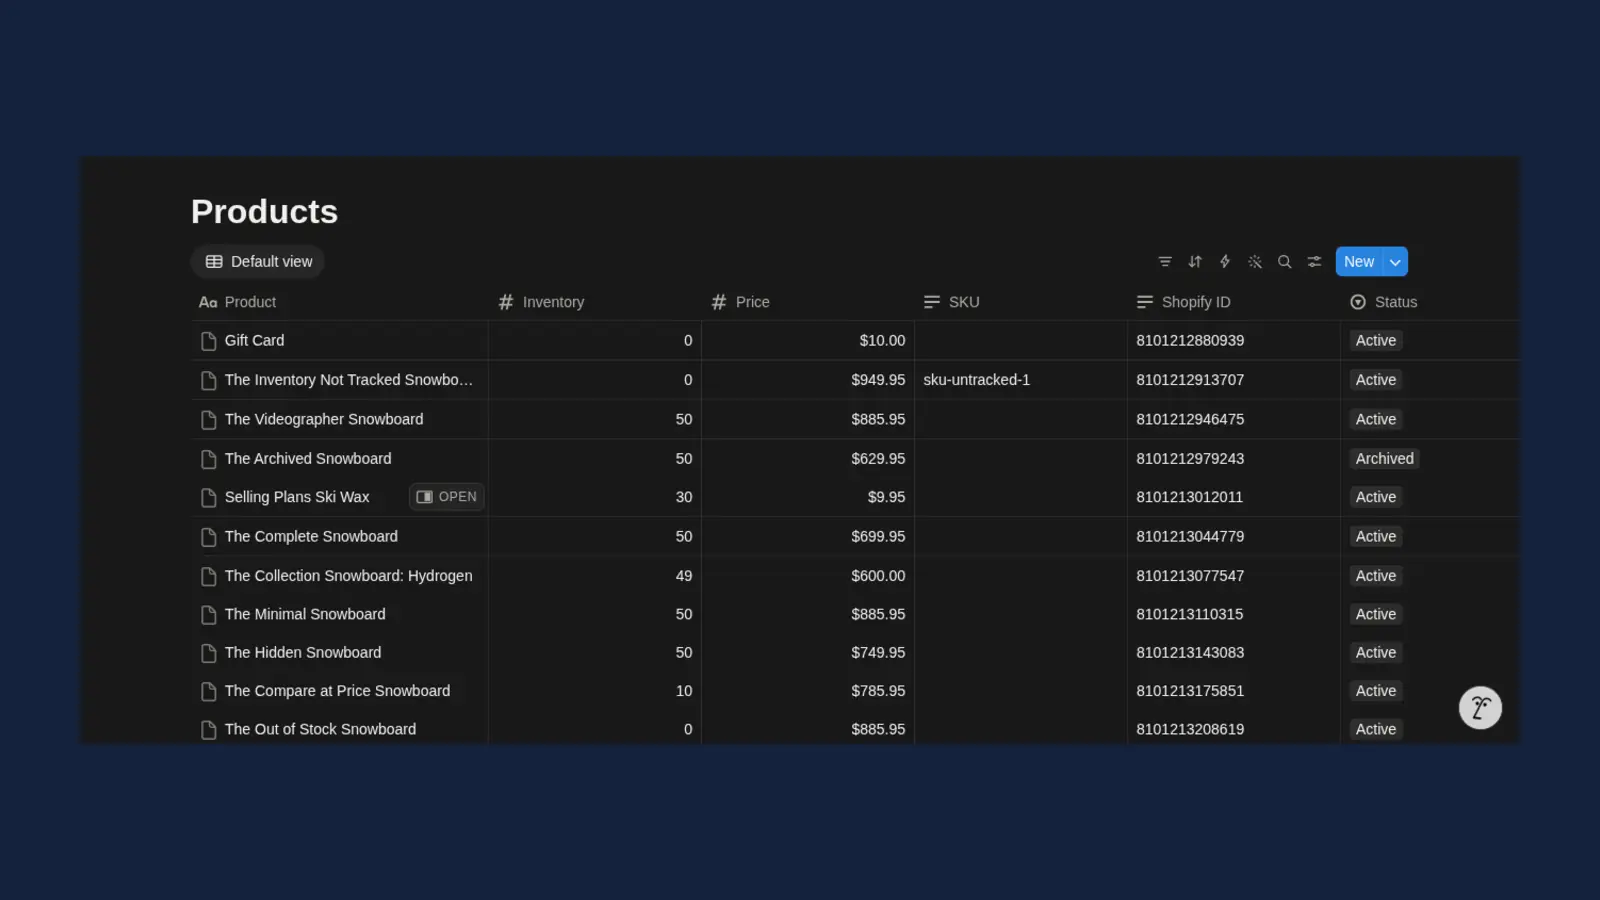Select price cell $9.95
The width and height of the screenshot is (1600, 900).
click(x=808, y=497)
